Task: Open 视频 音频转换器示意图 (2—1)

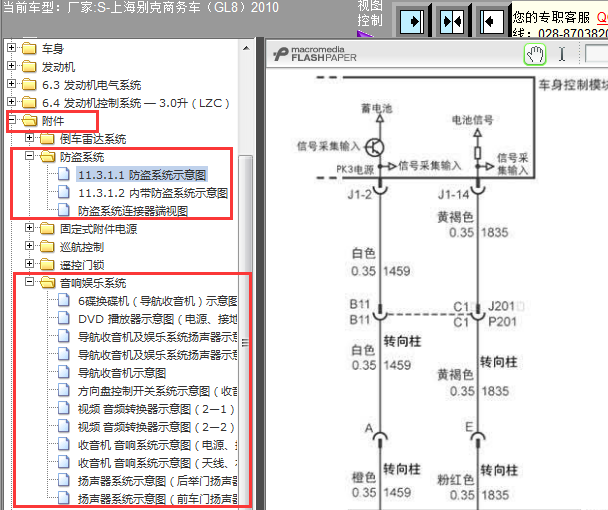Action: pos(156,409)
